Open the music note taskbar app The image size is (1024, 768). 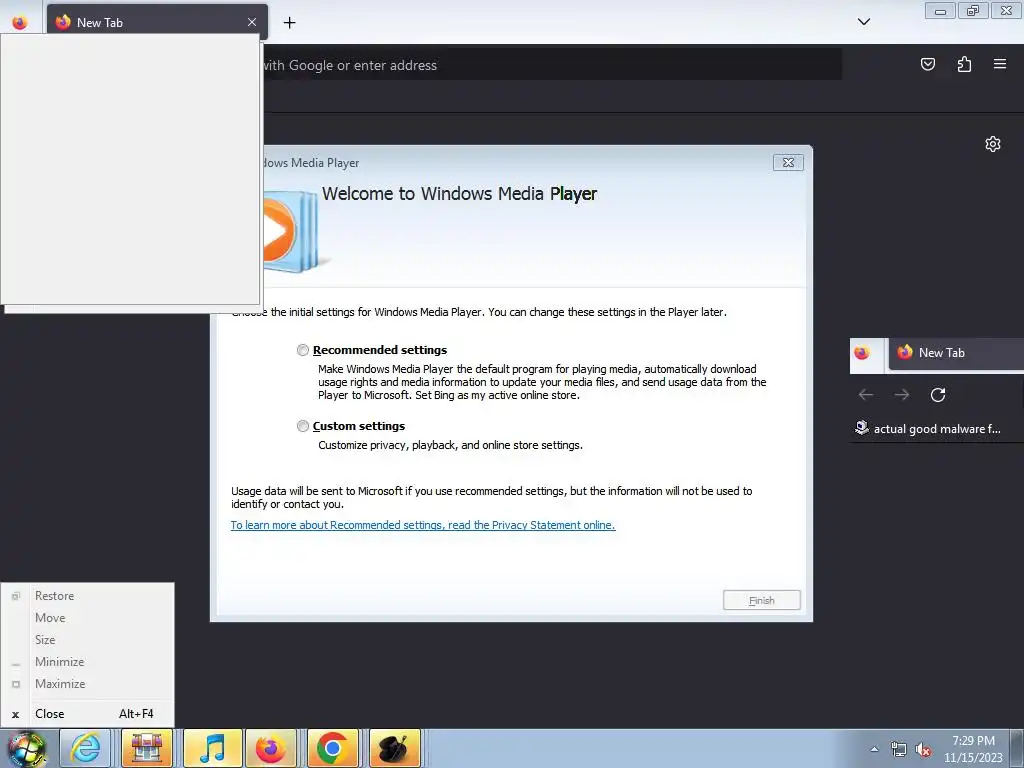coord(212,748)
